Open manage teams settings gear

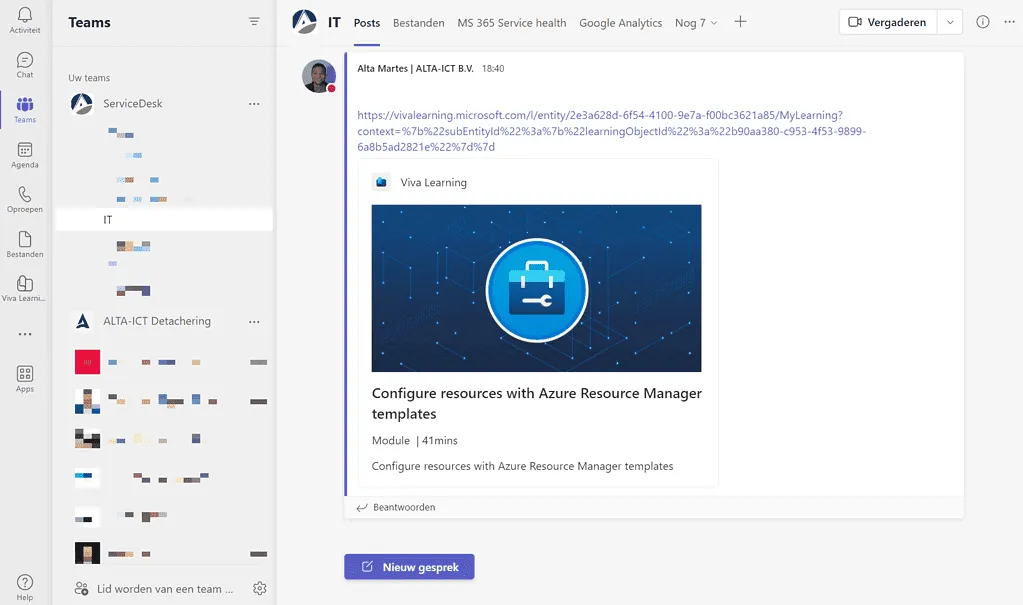[x=260, y=589]
